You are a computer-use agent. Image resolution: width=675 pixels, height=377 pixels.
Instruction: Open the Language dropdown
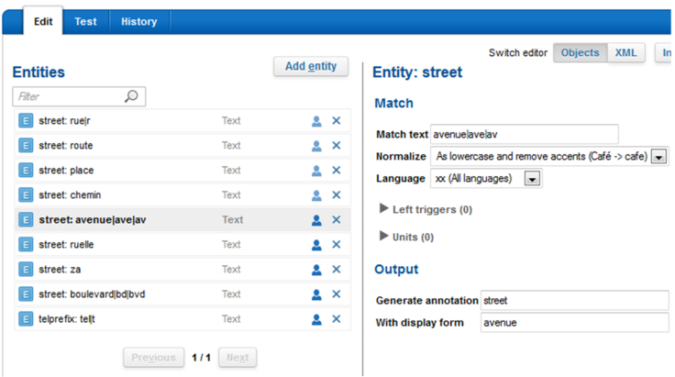[x=532, y=179]
